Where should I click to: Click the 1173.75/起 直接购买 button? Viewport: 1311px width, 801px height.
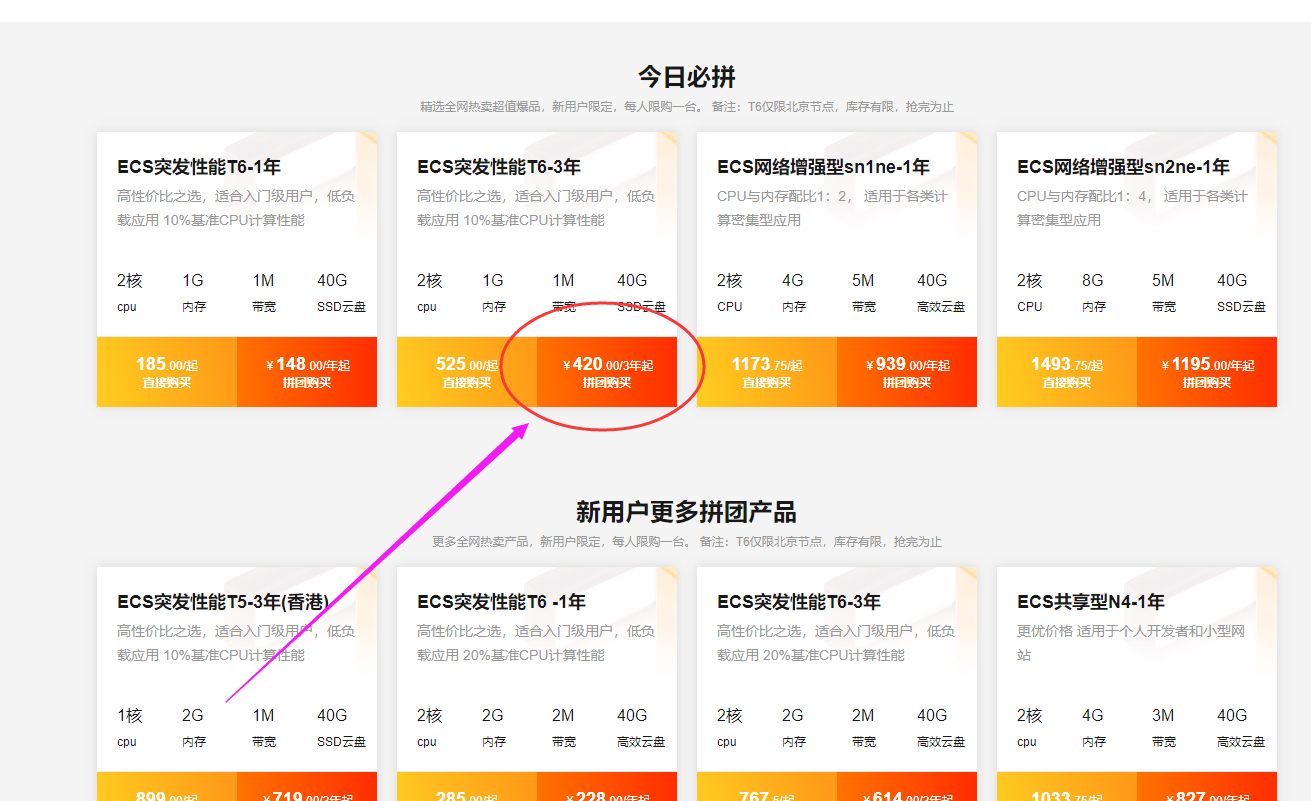(x=767, y=372)
